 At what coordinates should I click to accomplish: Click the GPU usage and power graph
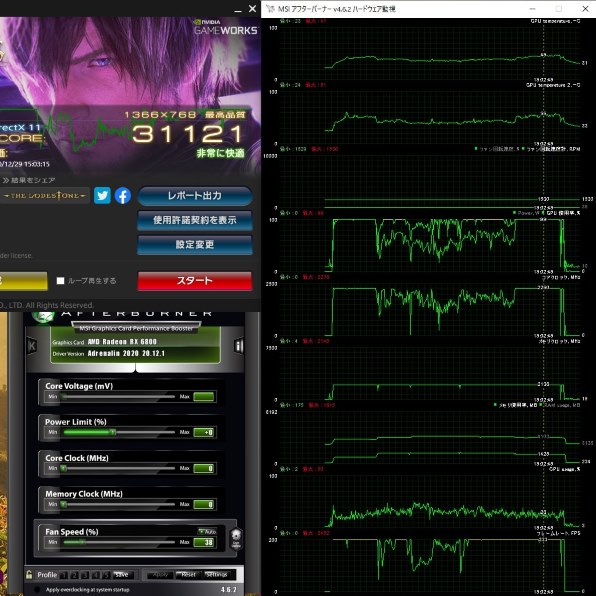(429, 246)
